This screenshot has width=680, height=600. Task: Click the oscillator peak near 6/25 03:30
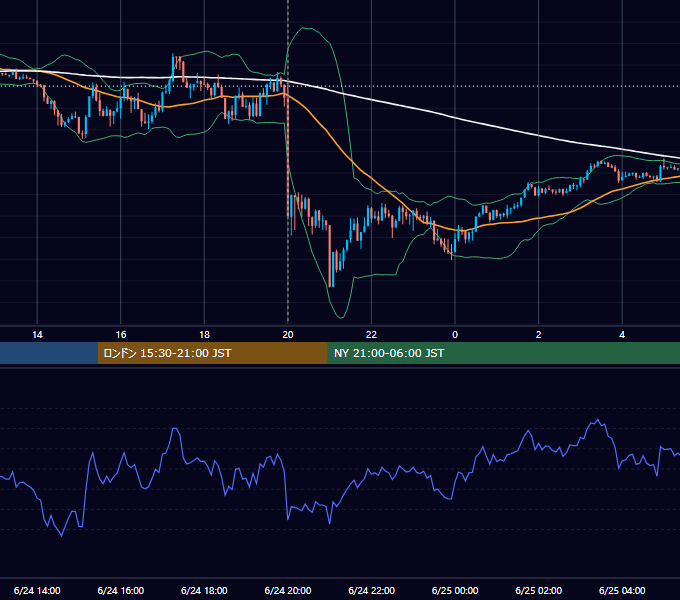(x=598, y=420)
